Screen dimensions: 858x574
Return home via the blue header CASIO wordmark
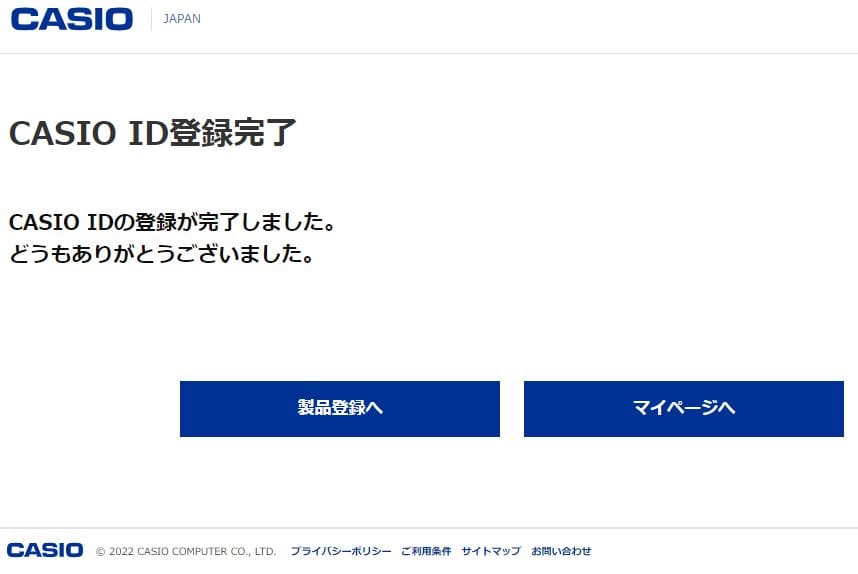tap(72, 19)
